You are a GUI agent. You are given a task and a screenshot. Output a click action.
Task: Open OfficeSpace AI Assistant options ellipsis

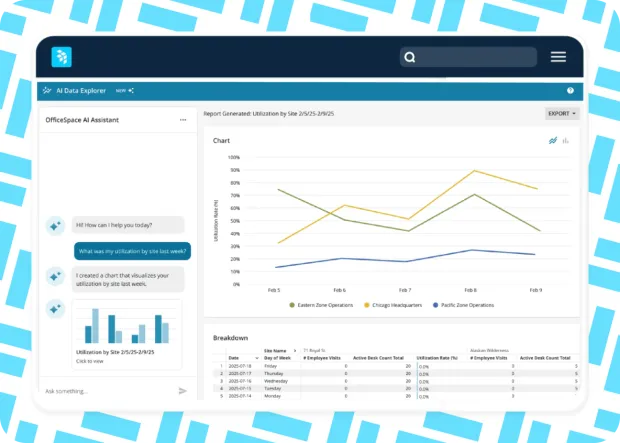coord(182,120)
